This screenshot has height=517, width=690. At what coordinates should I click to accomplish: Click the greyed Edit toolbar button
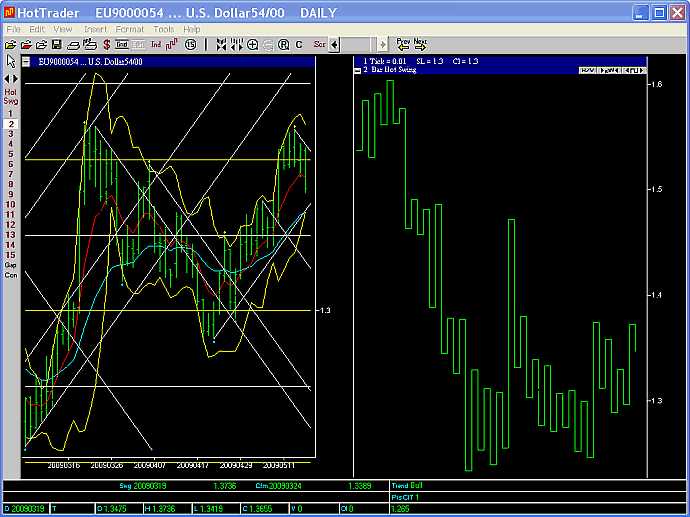pyautogui.click(x=138, y=44)
